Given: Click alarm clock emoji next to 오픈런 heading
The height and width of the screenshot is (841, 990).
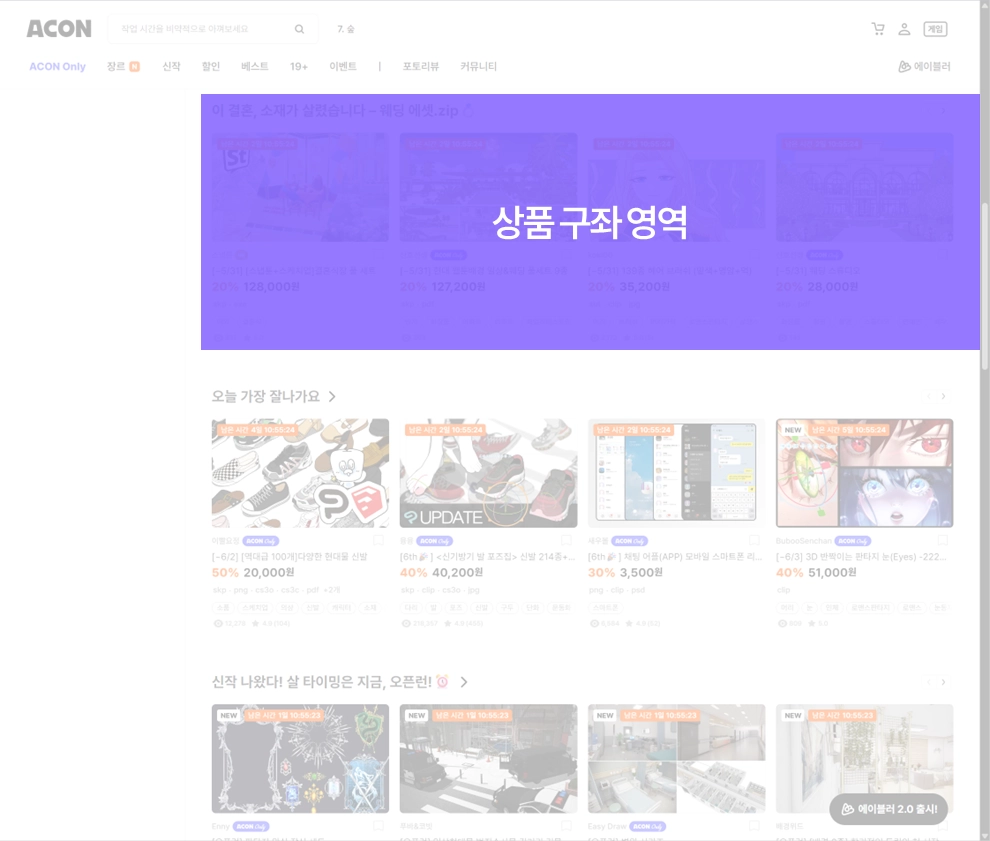Looking at the screenshot, I should tap(442, 681).
